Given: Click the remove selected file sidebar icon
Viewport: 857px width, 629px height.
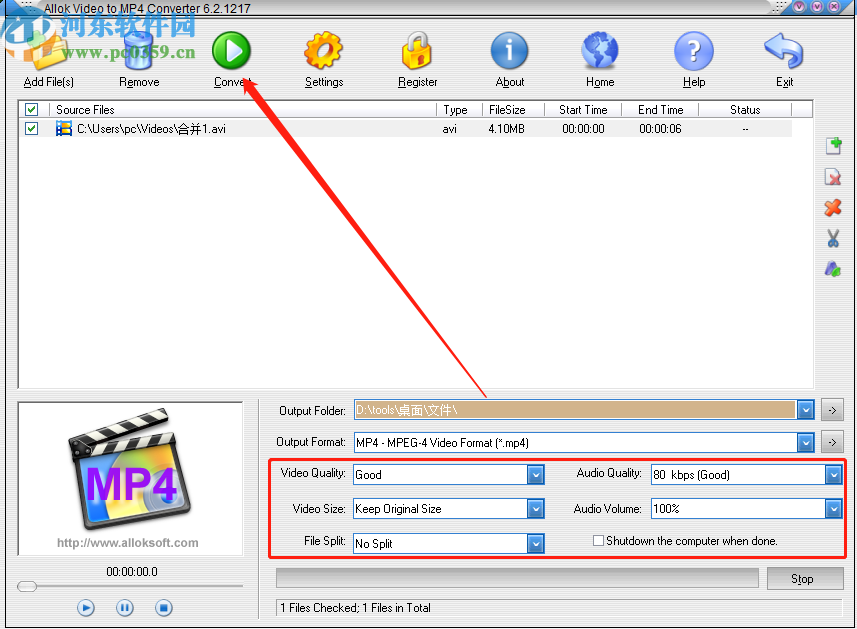Looking at the screenshot, I should pyautogui.click(x=833, y=177).
